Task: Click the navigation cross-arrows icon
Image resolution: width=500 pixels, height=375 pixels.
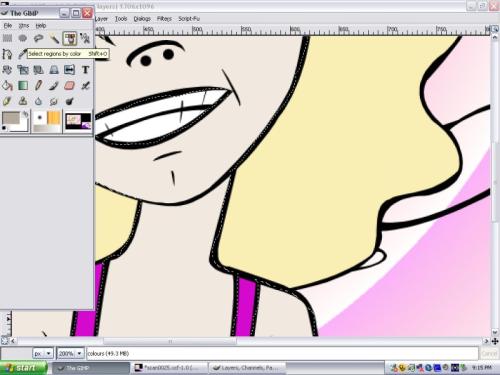Action: pyautogui.click(x=495, y=341)
